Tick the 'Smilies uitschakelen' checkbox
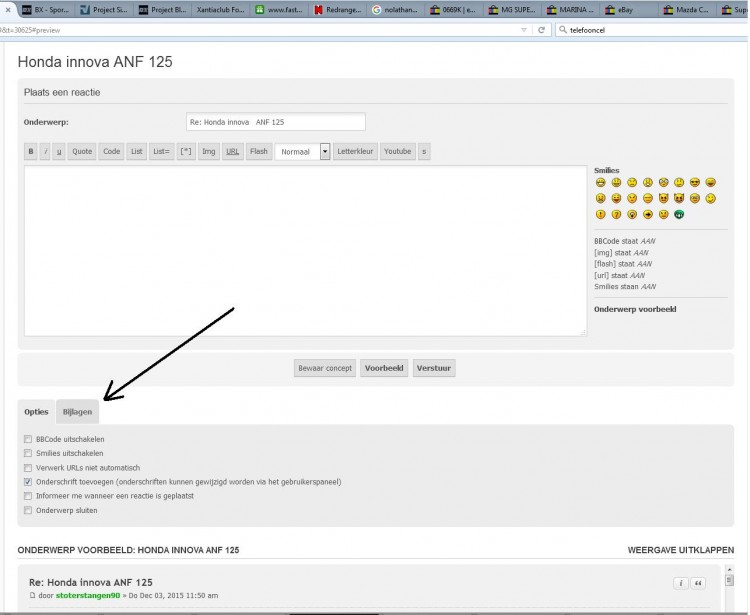 click(x=28, y=453)
